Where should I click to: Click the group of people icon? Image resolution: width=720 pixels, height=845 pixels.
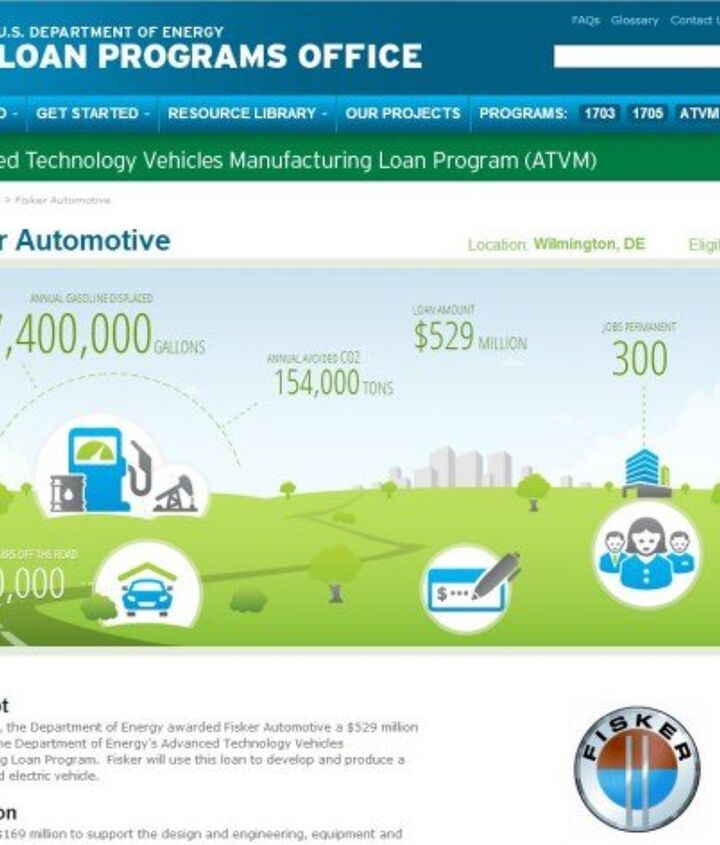[x=645, y=553]
